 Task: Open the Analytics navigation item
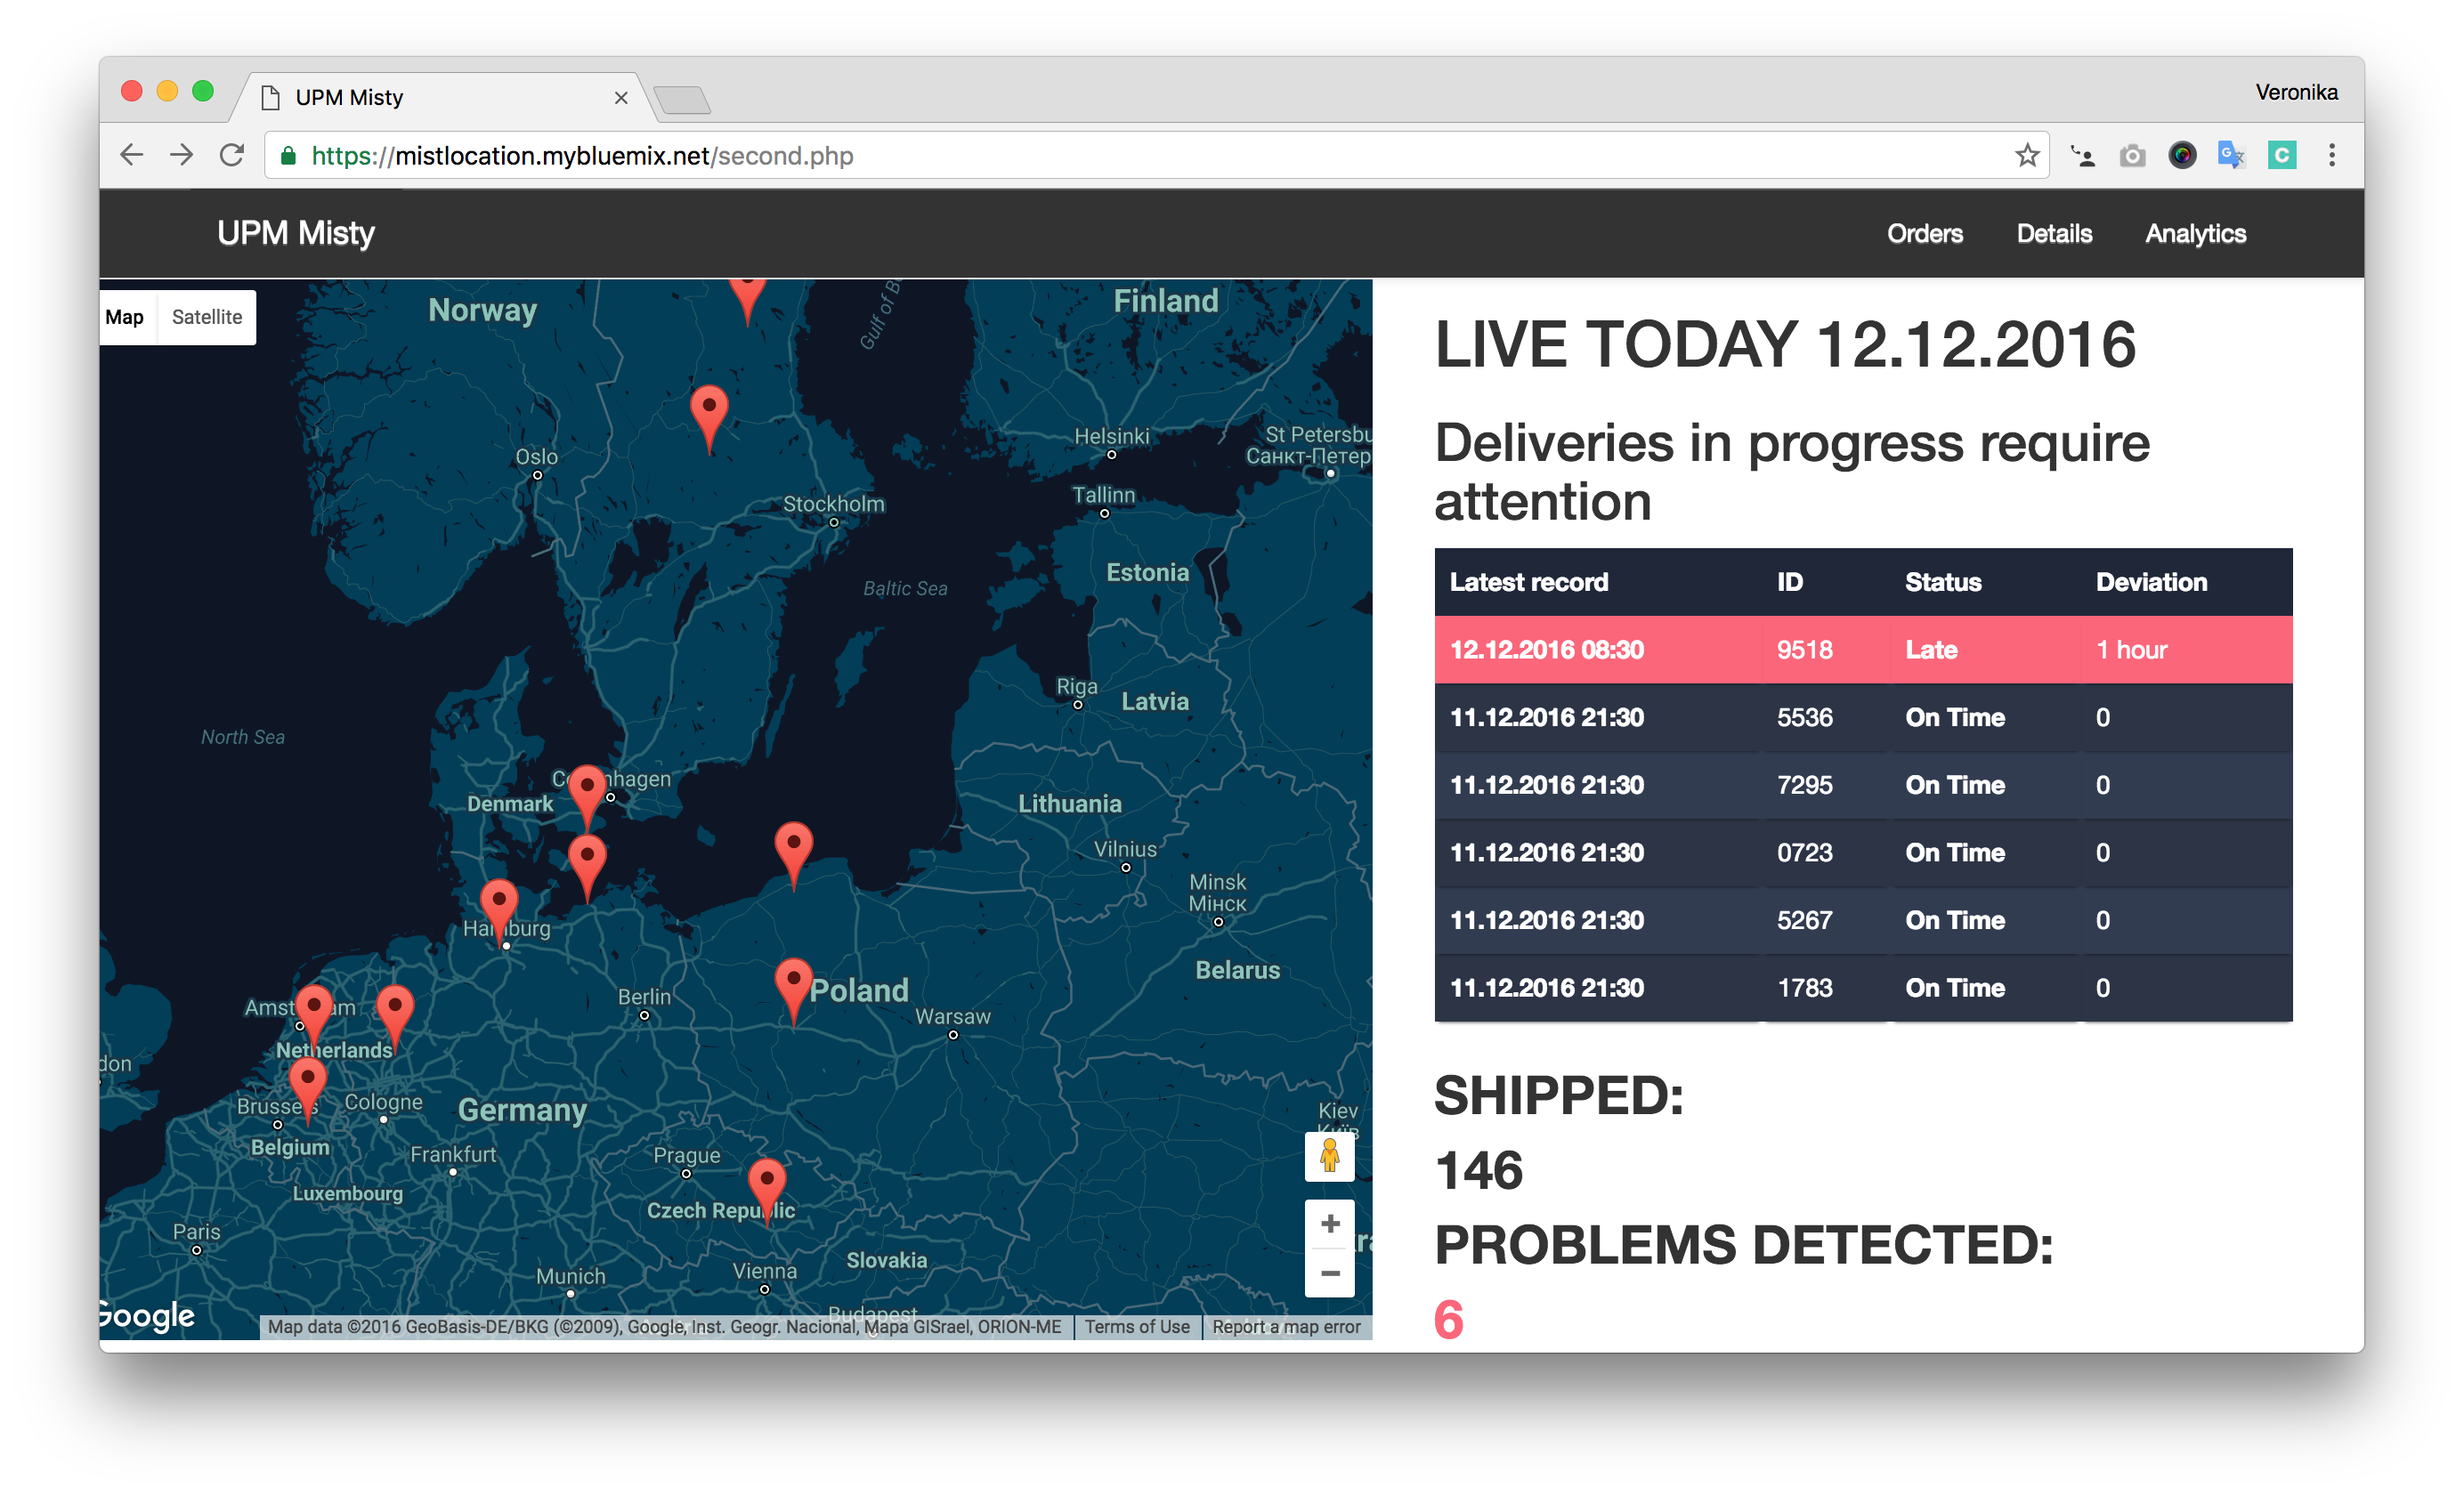[2195, 233]
